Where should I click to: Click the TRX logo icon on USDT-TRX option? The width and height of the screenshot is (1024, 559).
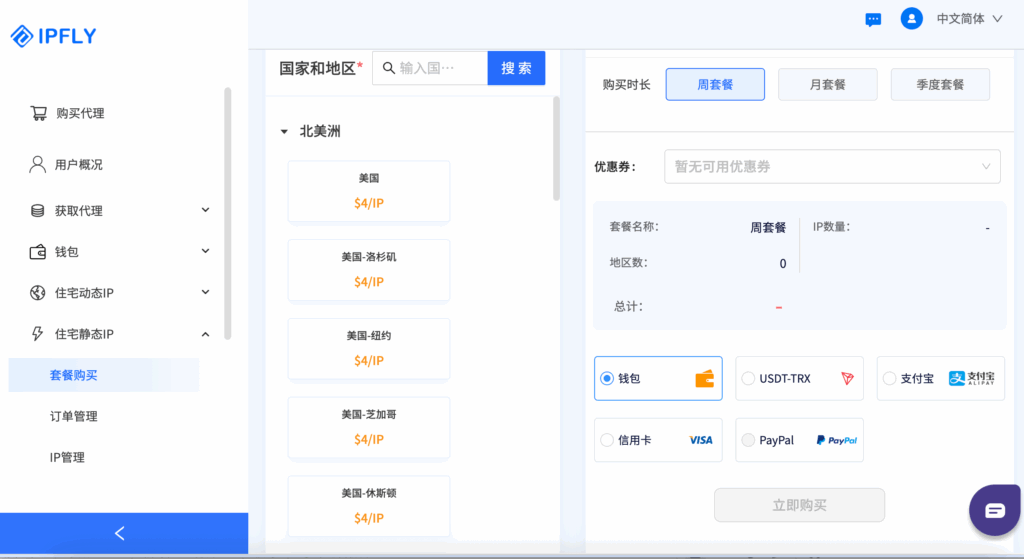click(847, 378)
